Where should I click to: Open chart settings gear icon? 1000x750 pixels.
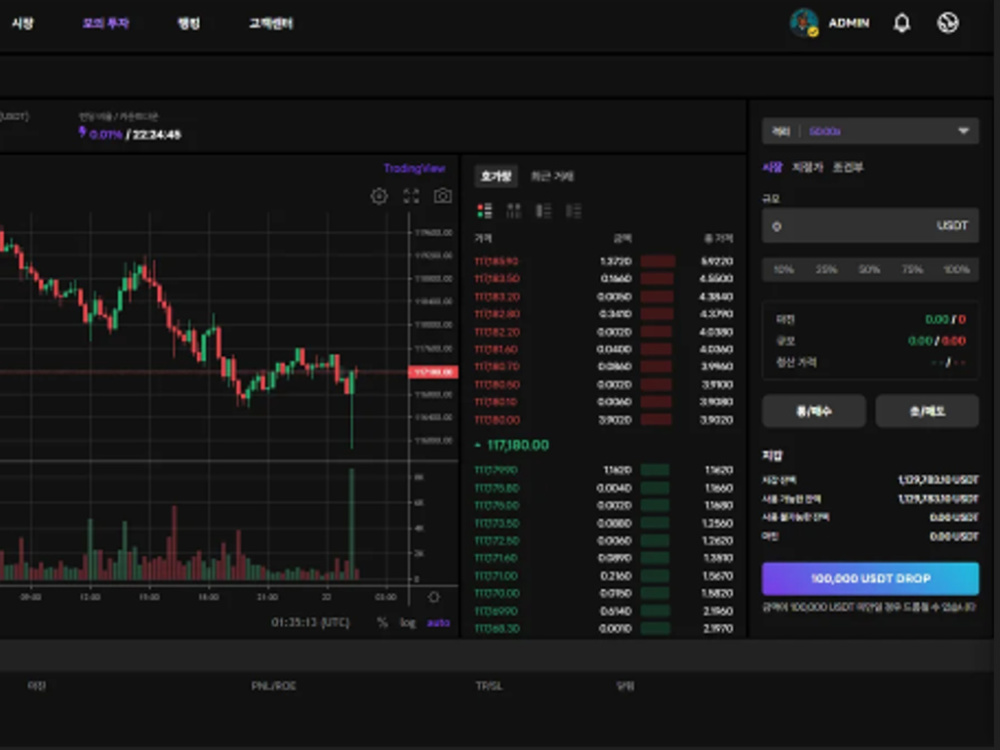(x=379, y=196)
